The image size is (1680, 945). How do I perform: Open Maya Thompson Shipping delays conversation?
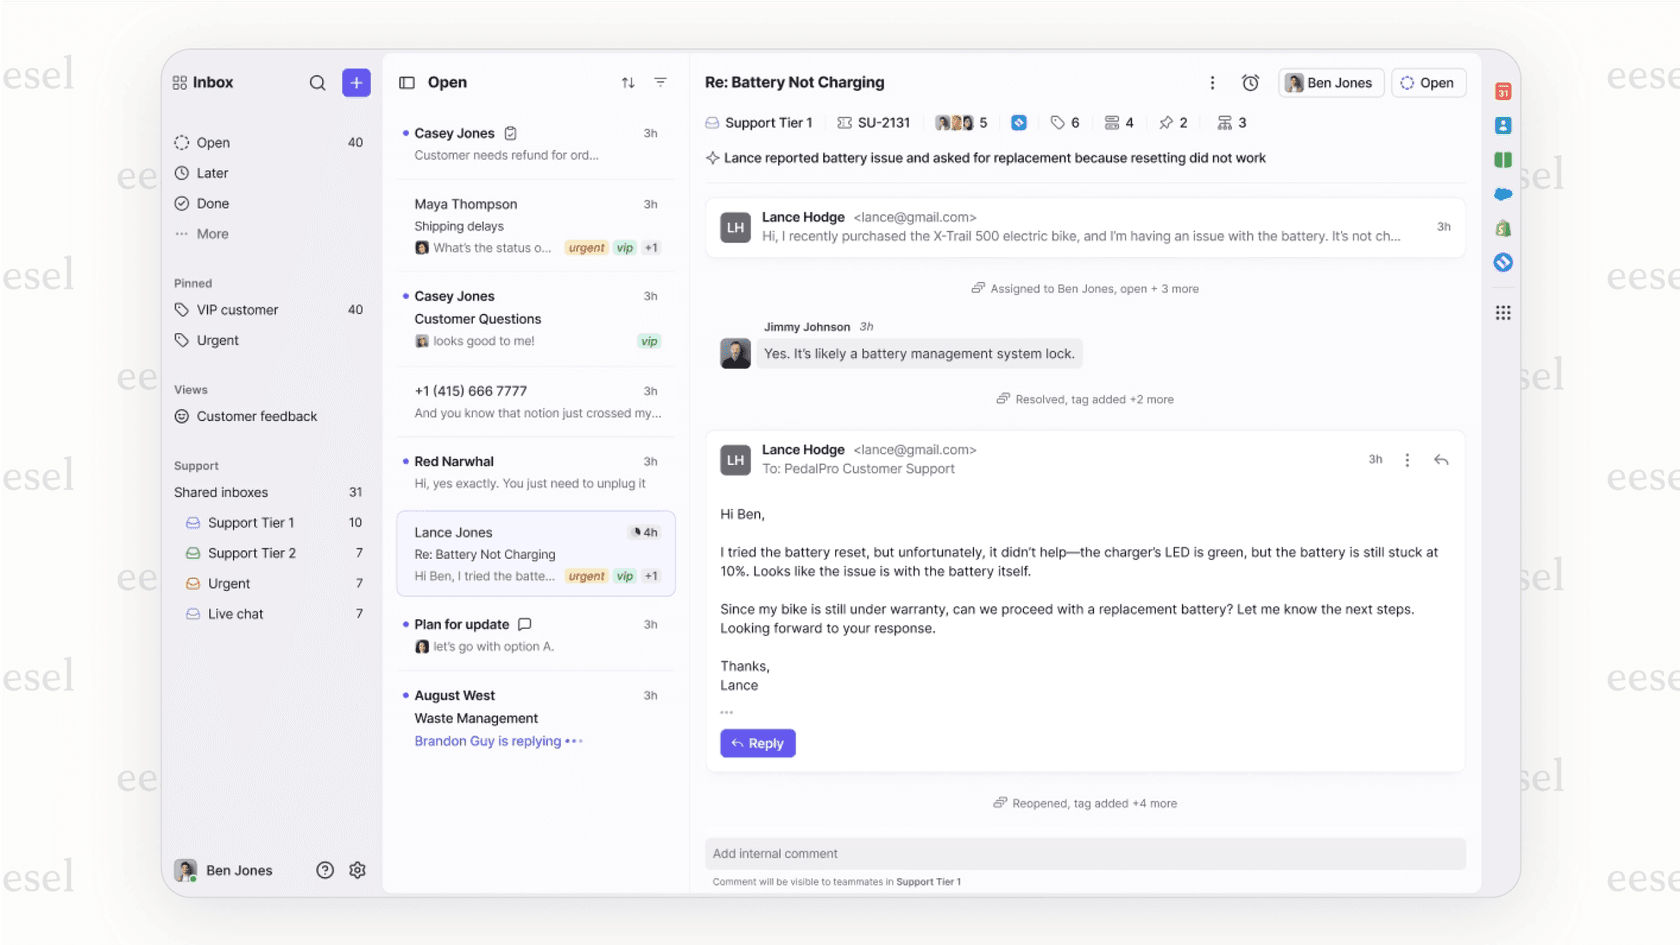click(536, 225)
